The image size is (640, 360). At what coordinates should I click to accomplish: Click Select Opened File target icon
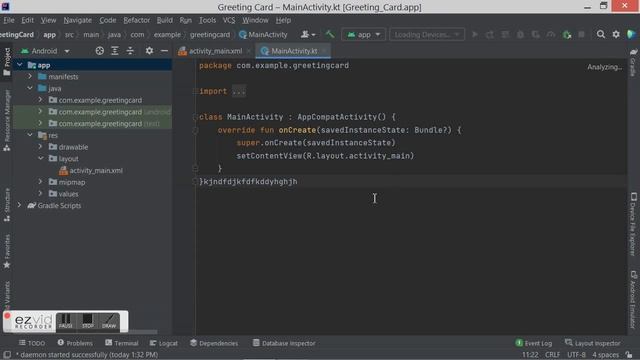click(x=100, y=51)
